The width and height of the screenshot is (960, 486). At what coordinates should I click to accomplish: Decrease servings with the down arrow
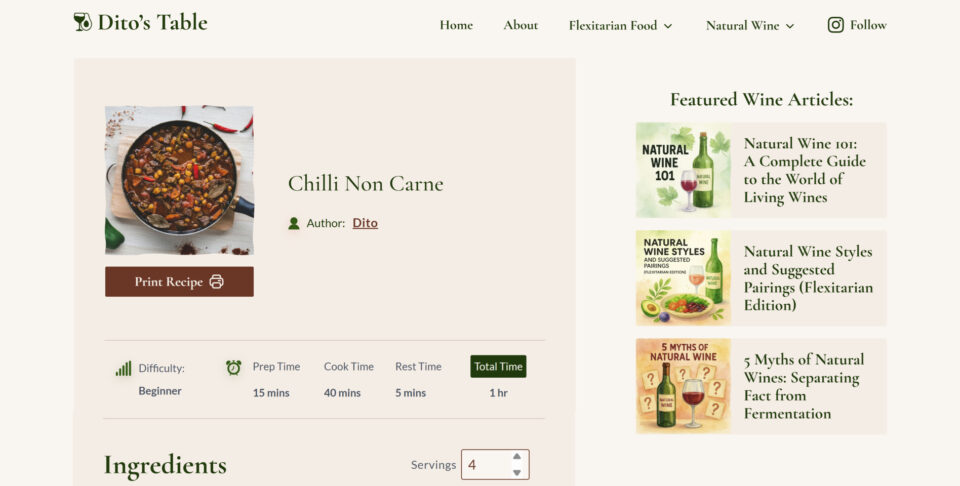point(517,473)
